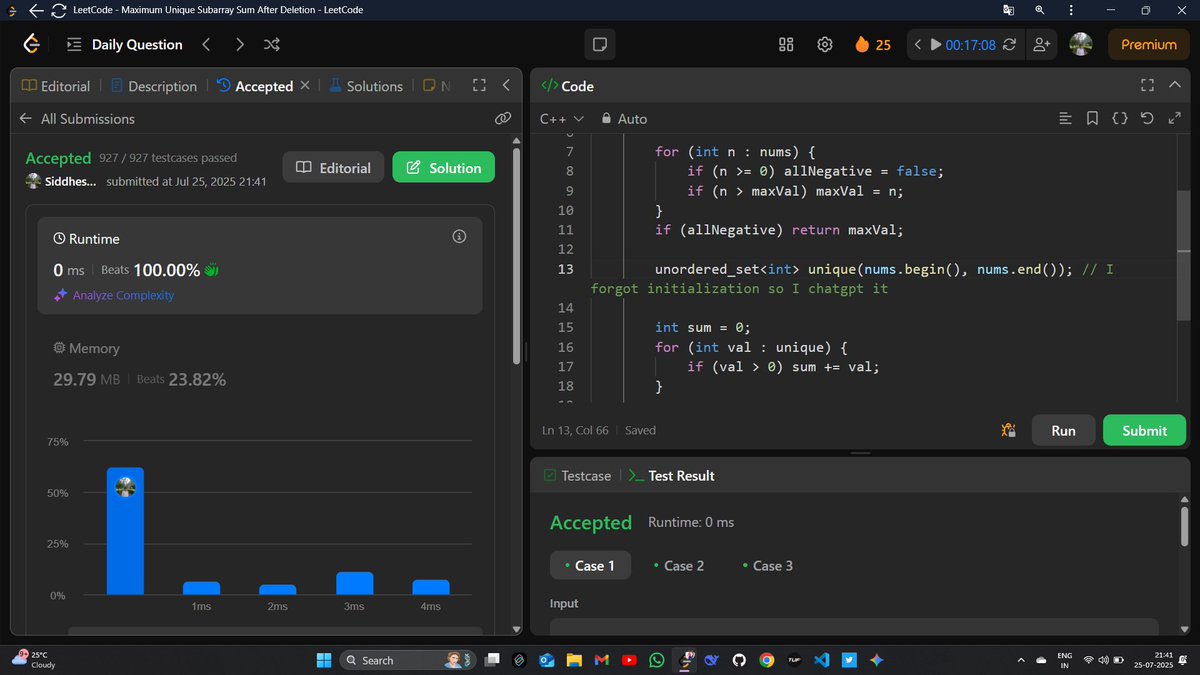
Task: Select Case 3 test case
Action: coord(768,565)
